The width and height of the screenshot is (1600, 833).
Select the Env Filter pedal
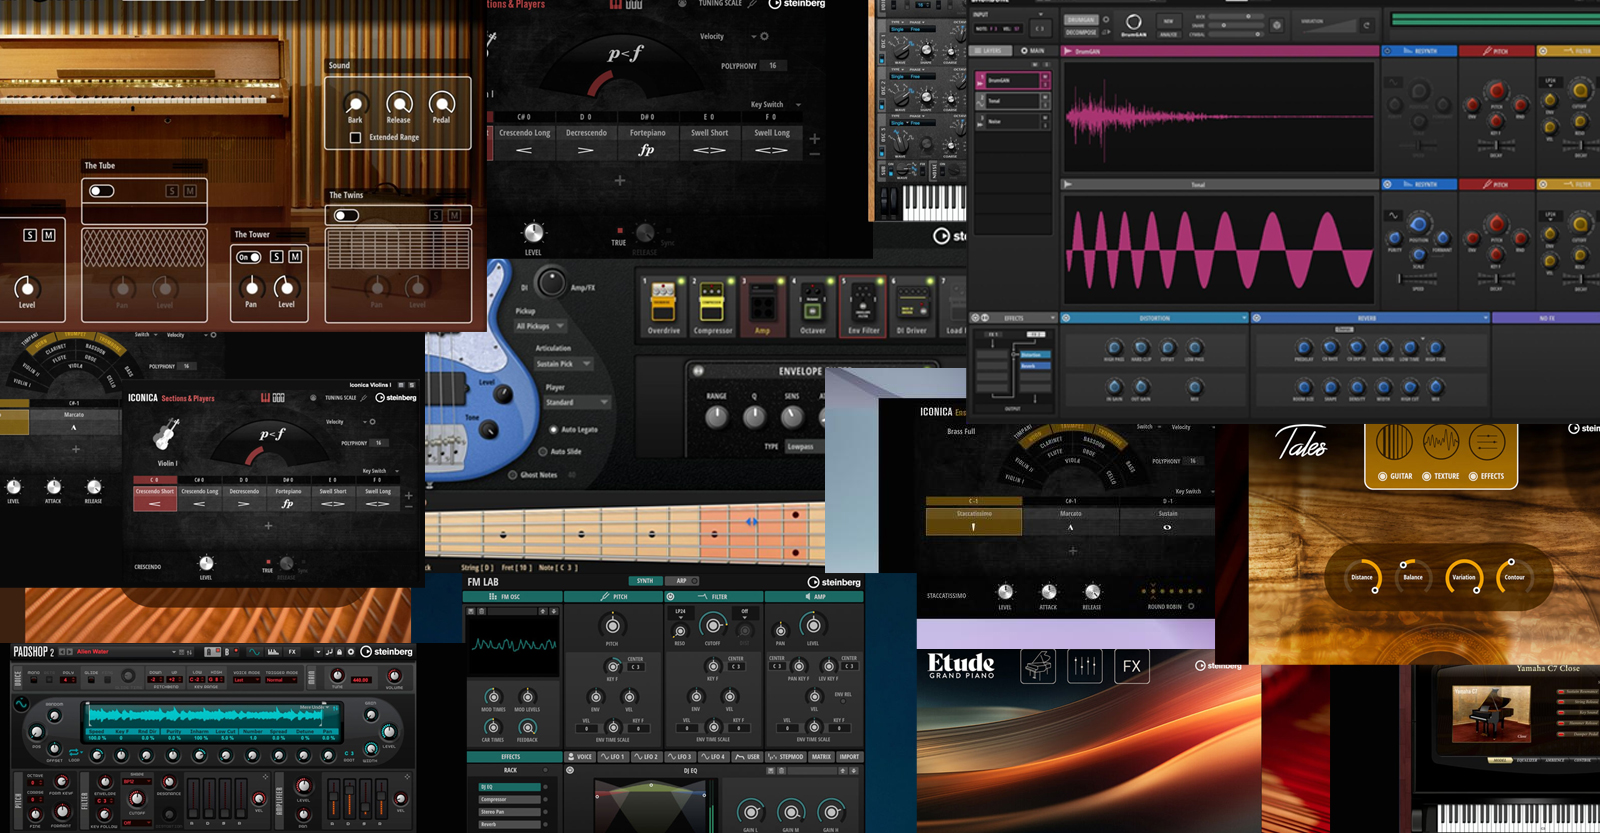(x=863, y=306)
